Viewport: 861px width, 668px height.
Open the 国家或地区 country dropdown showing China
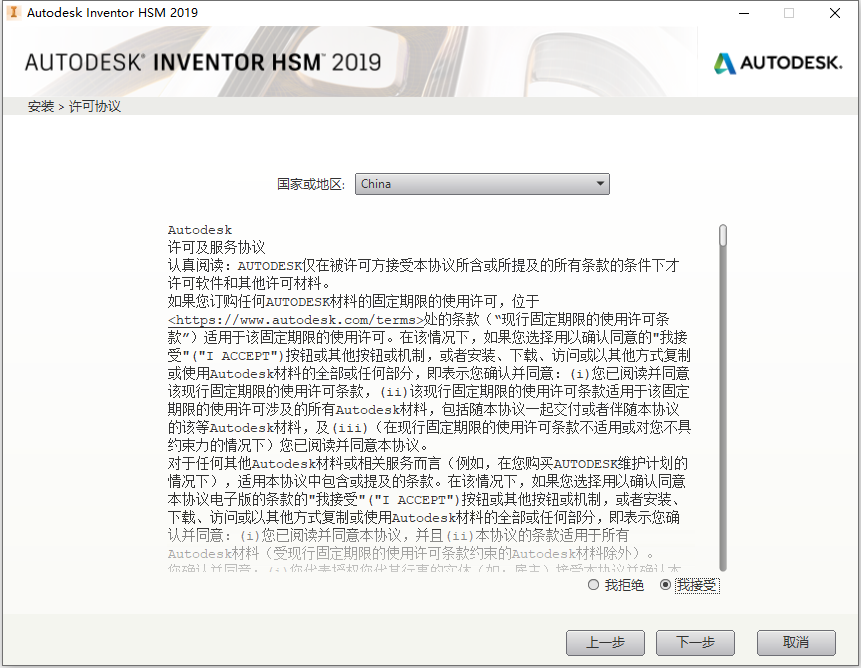[482, 184]
